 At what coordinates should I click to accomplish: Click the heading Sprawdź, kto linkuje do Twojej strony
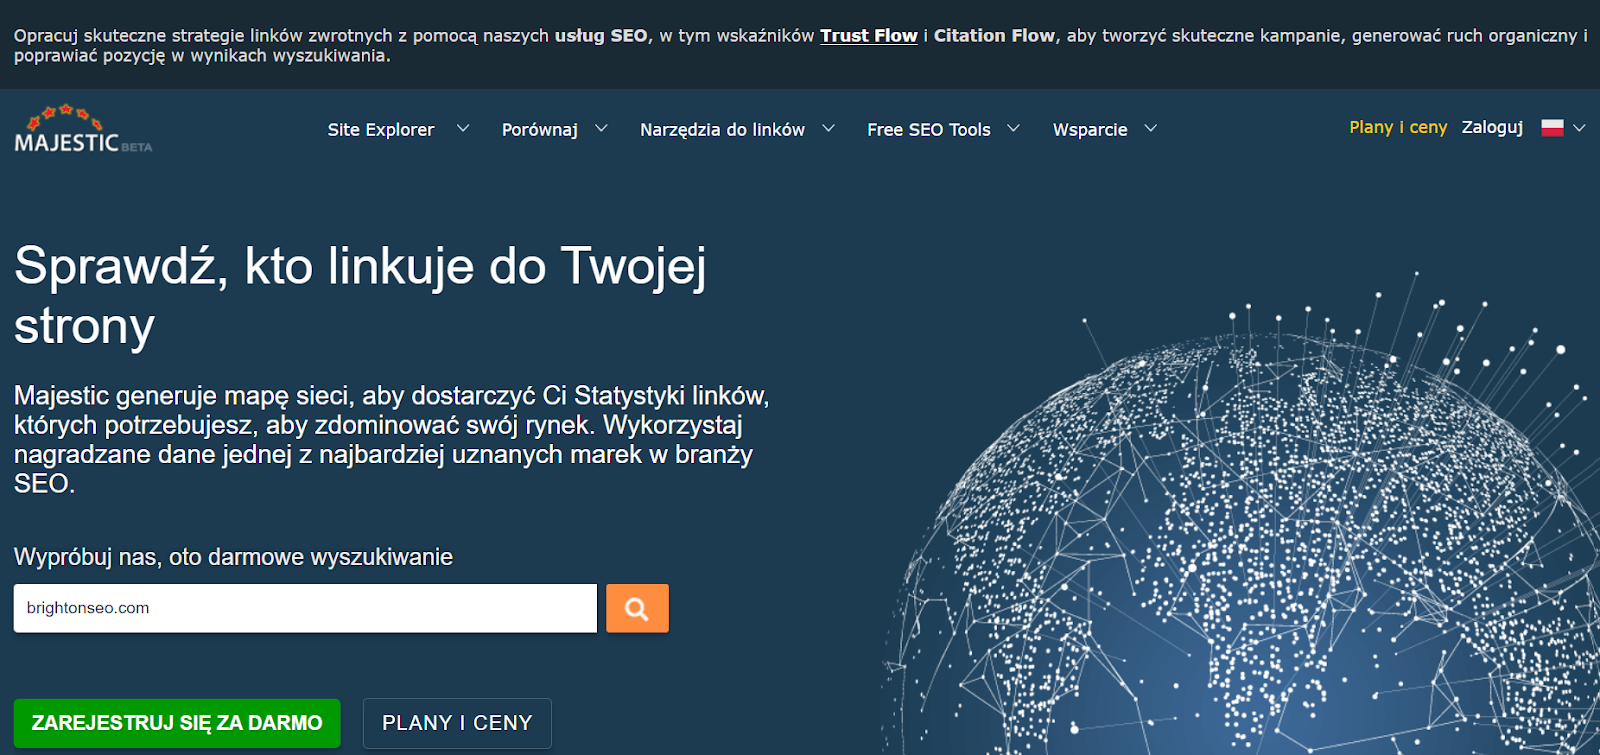pyautogui.click(x=360, y=295)
